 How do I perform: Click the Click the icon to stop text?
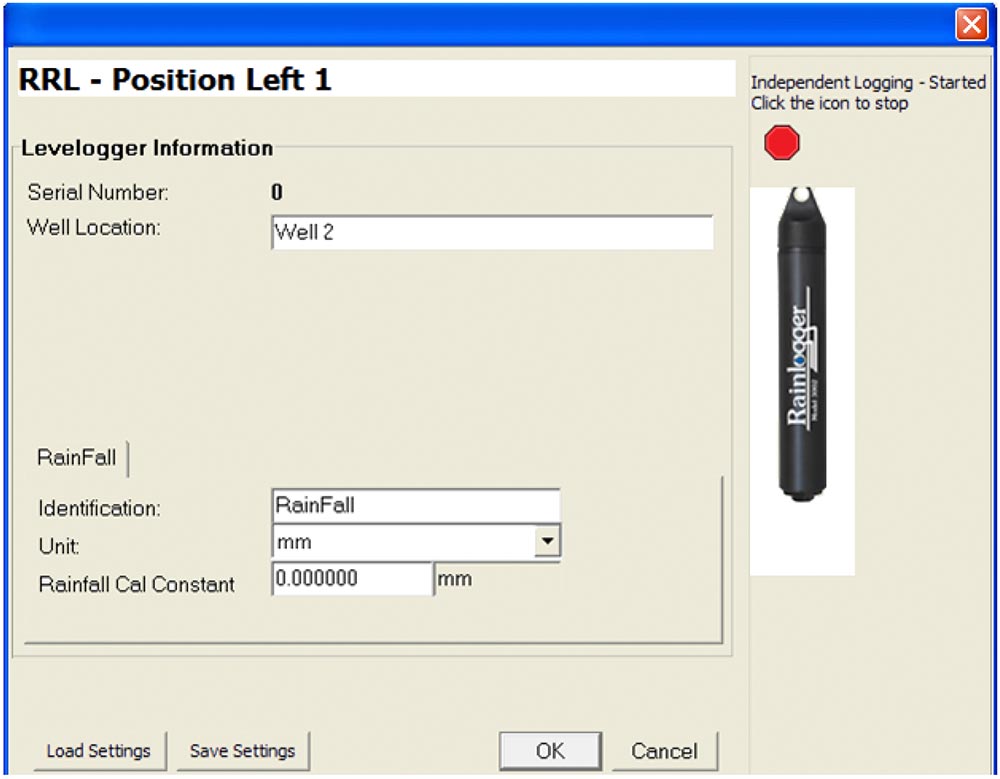829,103
